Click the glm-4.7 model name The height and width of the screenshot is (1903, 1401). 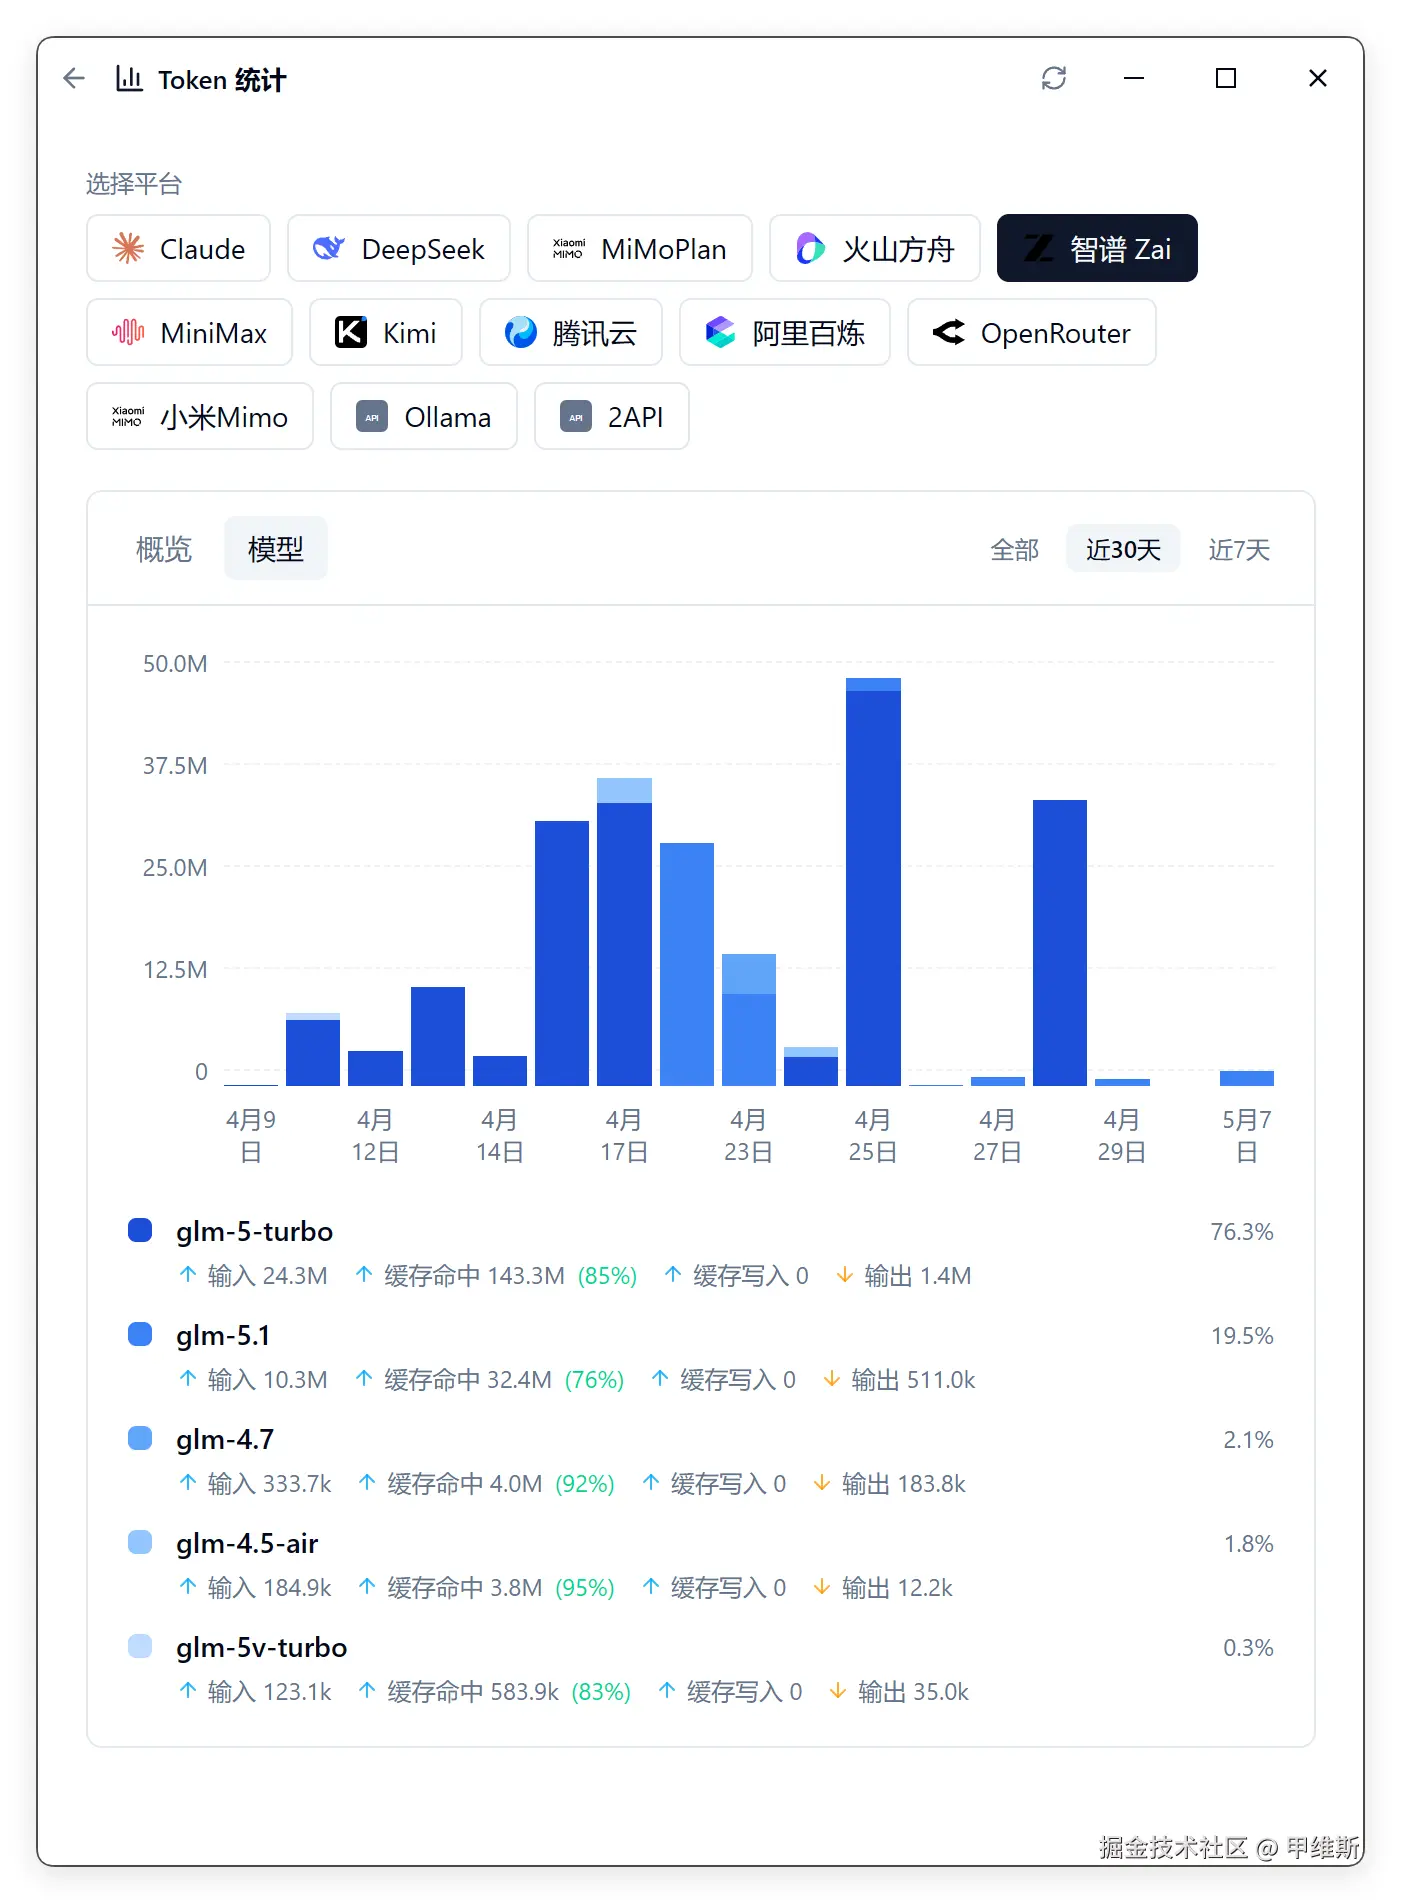(225, 1439)
